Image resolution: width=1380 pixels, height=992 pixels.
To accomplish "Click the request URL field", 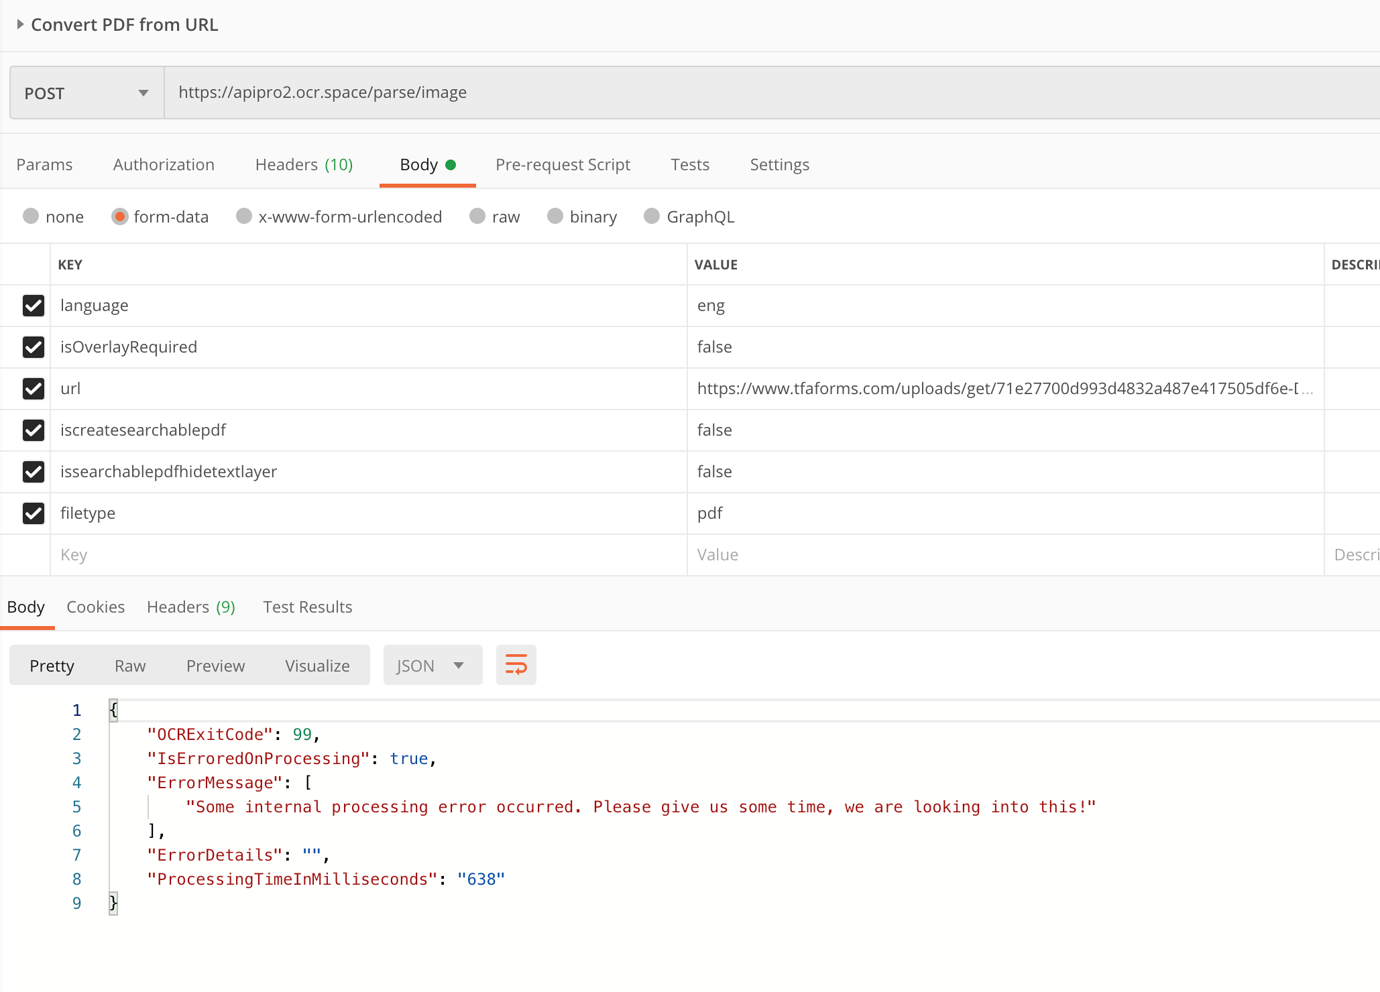I will (x=772, y=93).
